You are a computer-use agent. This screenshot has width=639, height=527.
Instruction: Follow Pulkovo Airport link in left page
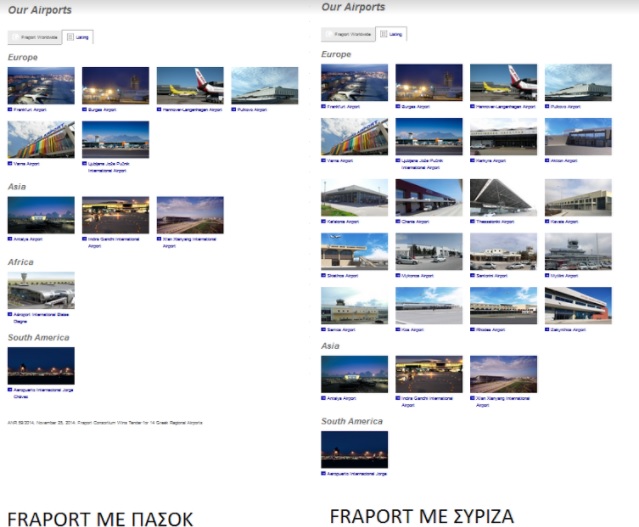pyautogui.click(x=252, y=110)
